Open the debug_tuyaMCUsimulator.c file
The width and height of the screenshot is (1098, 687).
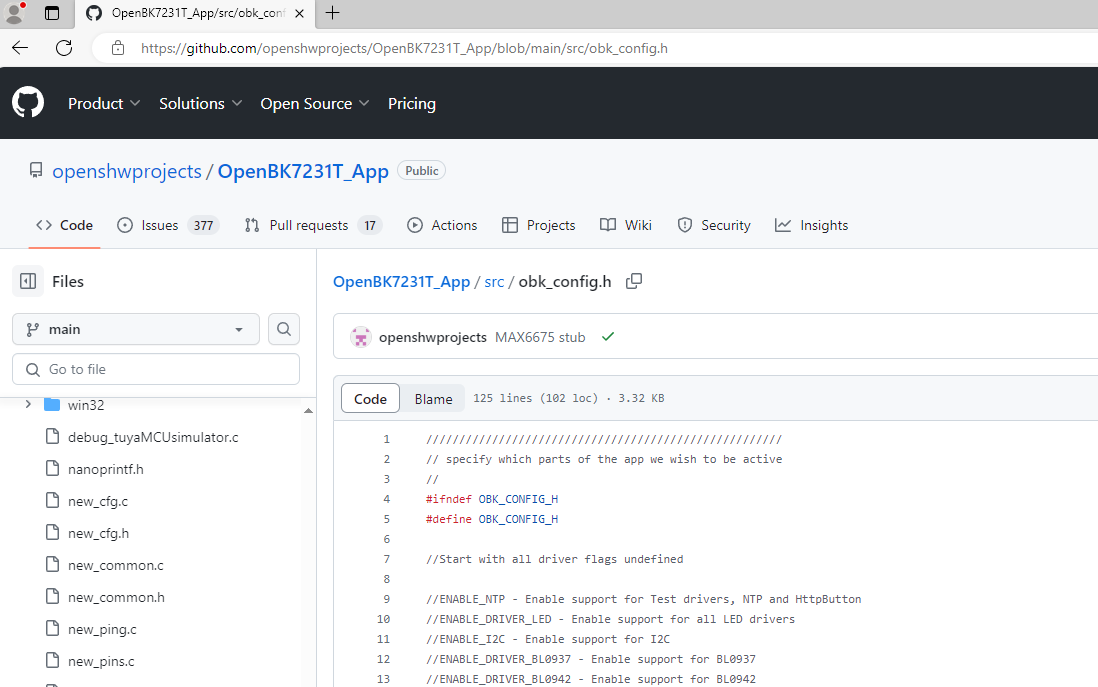(x=153, y=437)
